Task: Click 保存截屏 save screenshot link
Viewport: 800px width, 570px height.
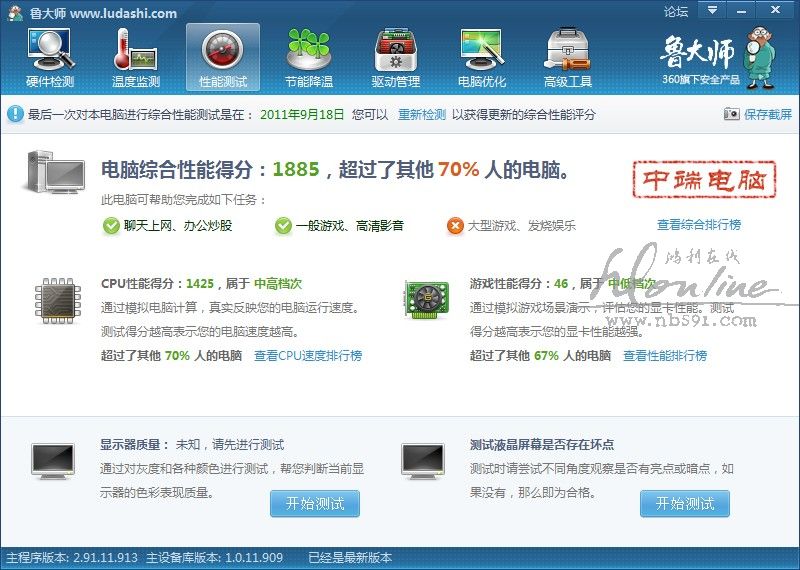Action: pos(768,114)
